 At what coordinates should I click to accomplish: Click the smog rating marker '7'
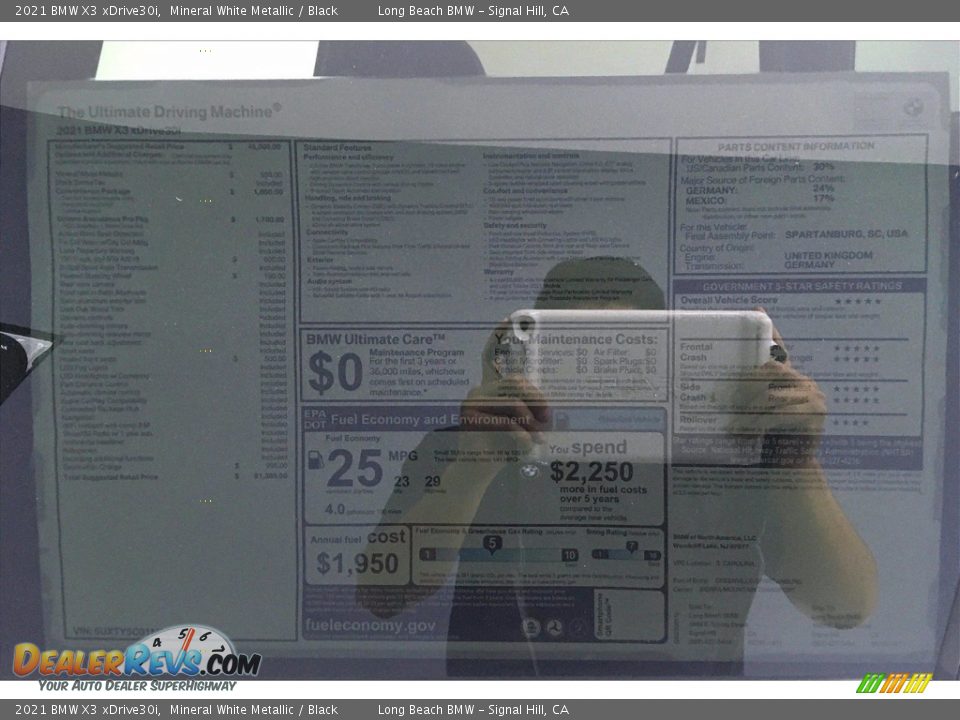(x=632, y=546)
